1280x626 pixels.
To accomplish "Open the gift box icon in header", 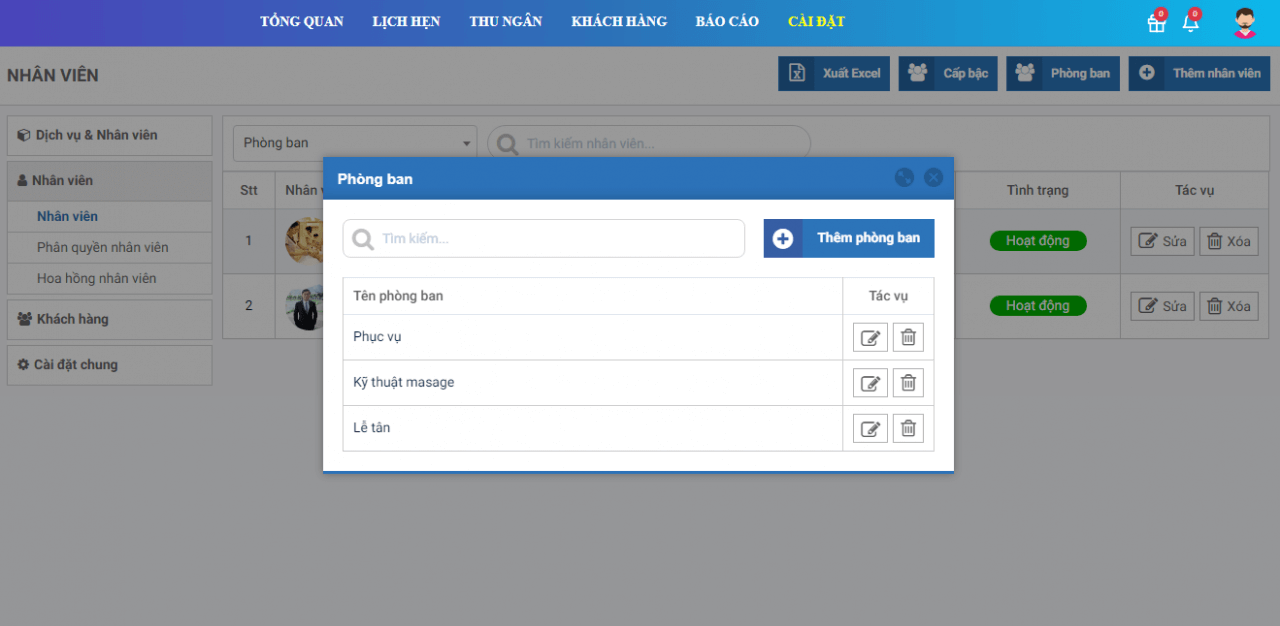I will (1156, 23).
